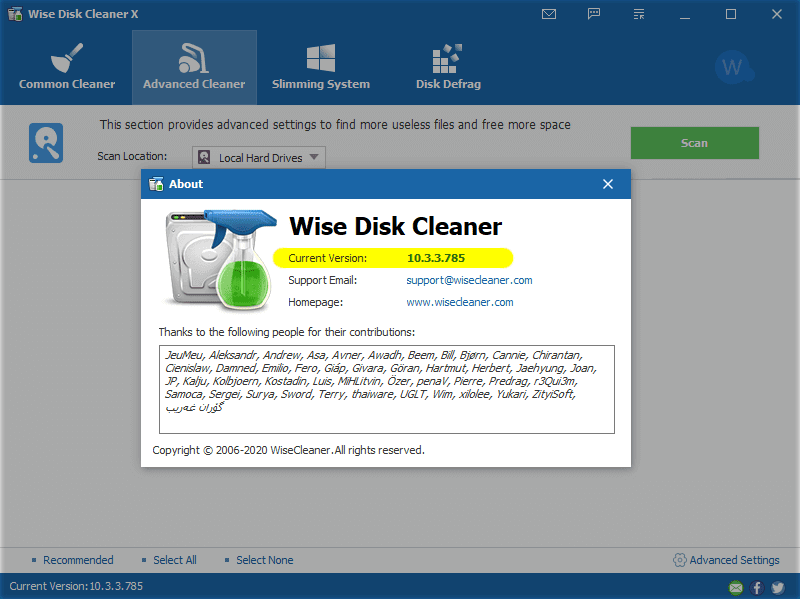Switch to the Advanced Cleaner tab

[194, 67]
